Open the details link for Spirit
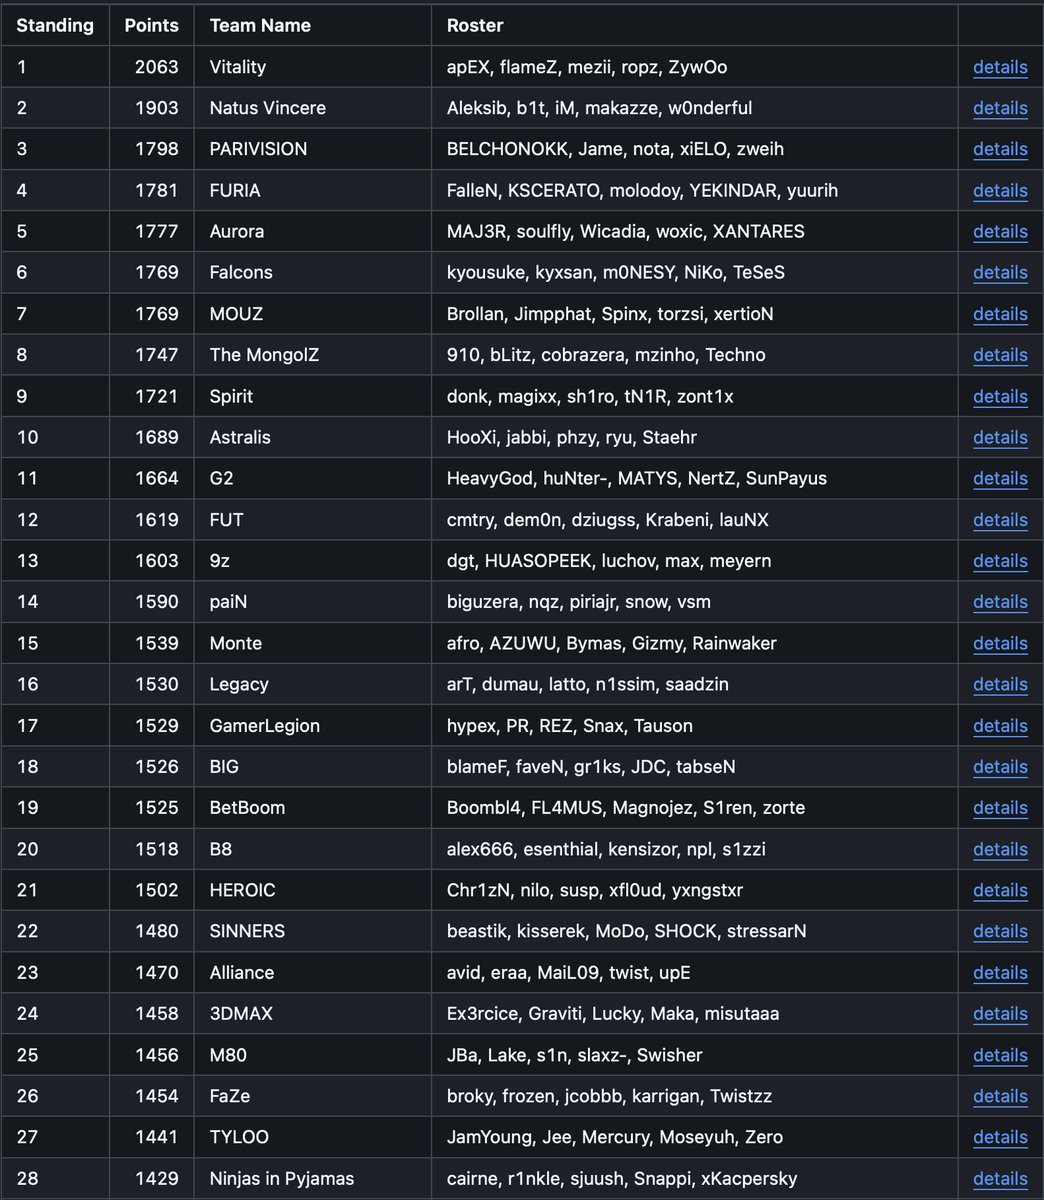This screenshot has width=1044, height=1200. 1000,396
